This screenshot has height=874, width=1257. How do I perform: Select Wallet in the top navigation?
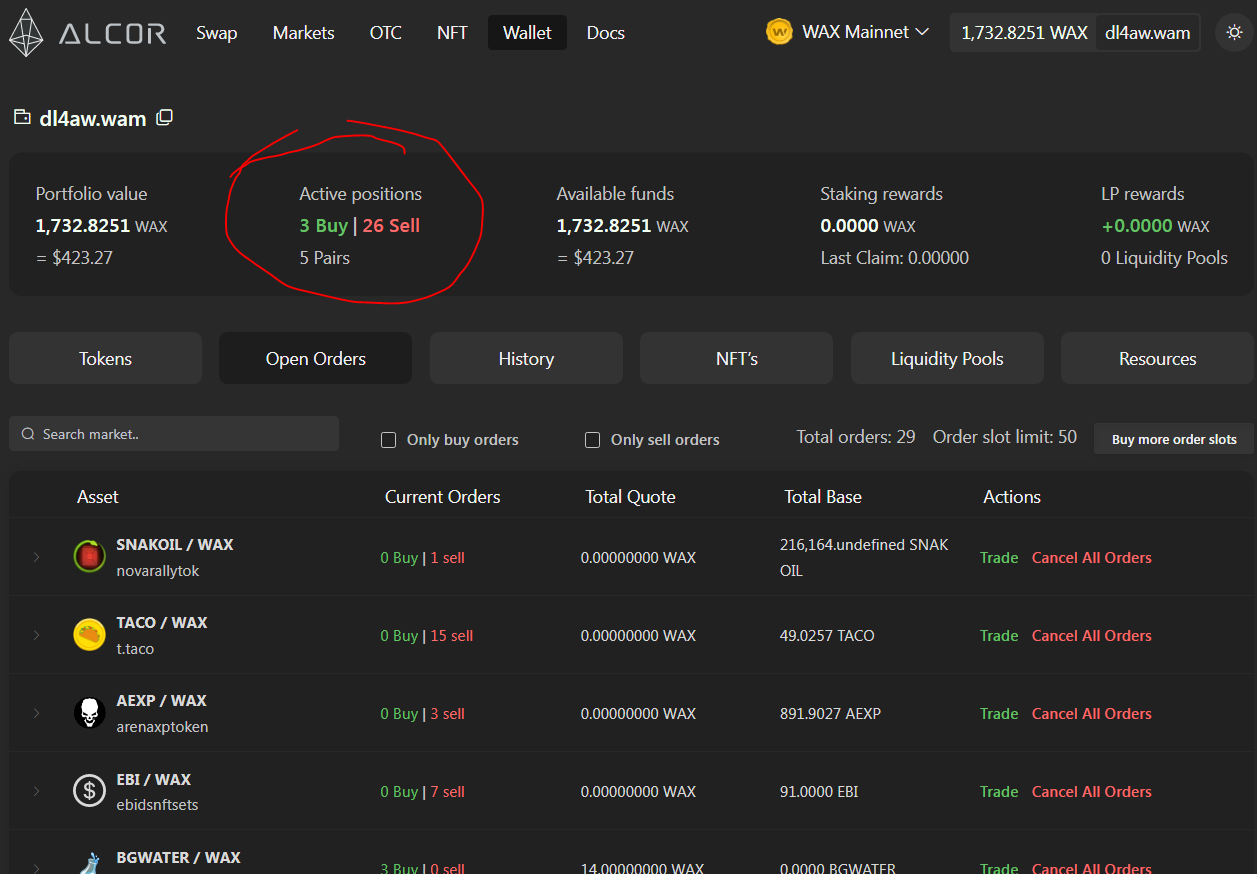click(x=527, y=33)
